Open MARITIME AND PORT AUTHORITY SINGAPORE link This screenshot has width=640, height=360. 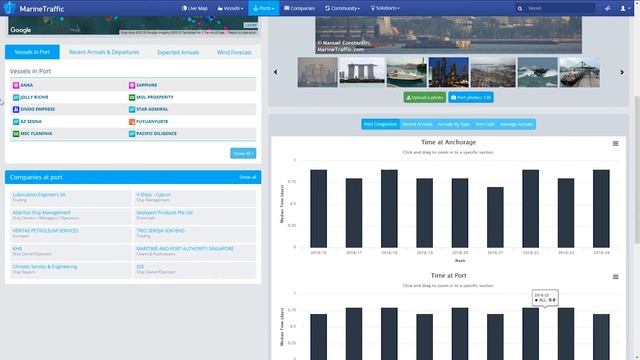point(185,249)
